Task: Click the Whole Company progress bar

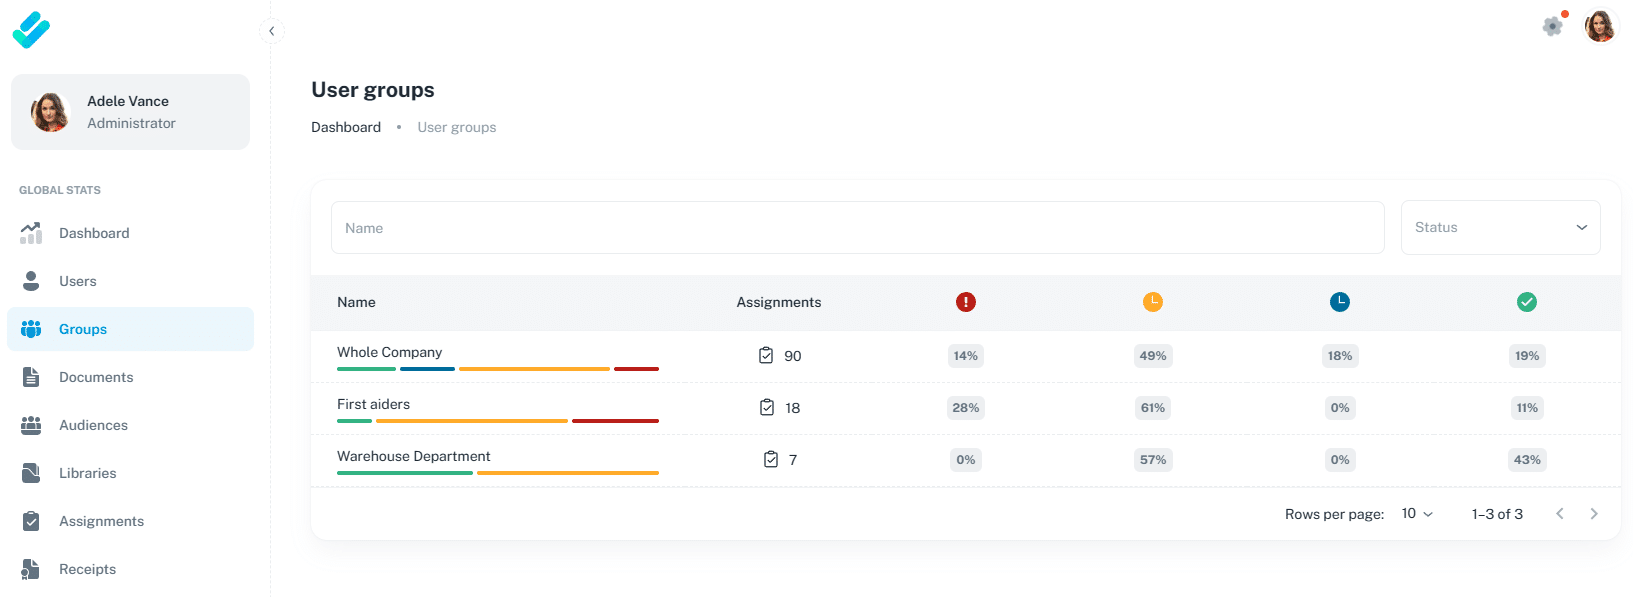Action: (x=498, y=369)
